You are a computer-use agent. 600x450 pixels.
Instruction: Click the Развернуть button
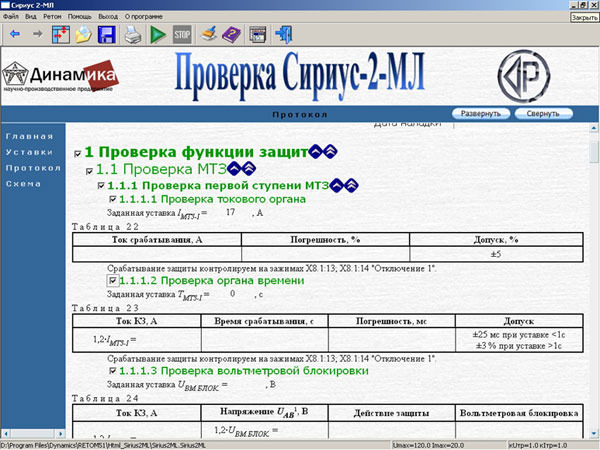[x=480, y=114]
